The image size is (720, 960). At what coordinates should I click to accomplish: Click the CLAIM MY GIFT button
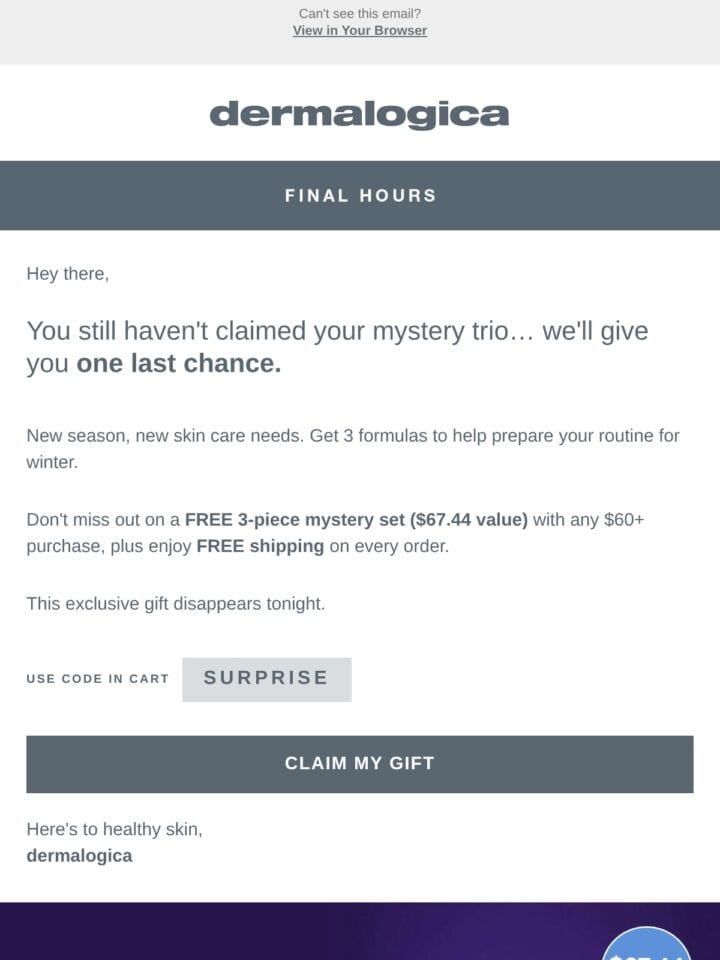click(360, 764)
